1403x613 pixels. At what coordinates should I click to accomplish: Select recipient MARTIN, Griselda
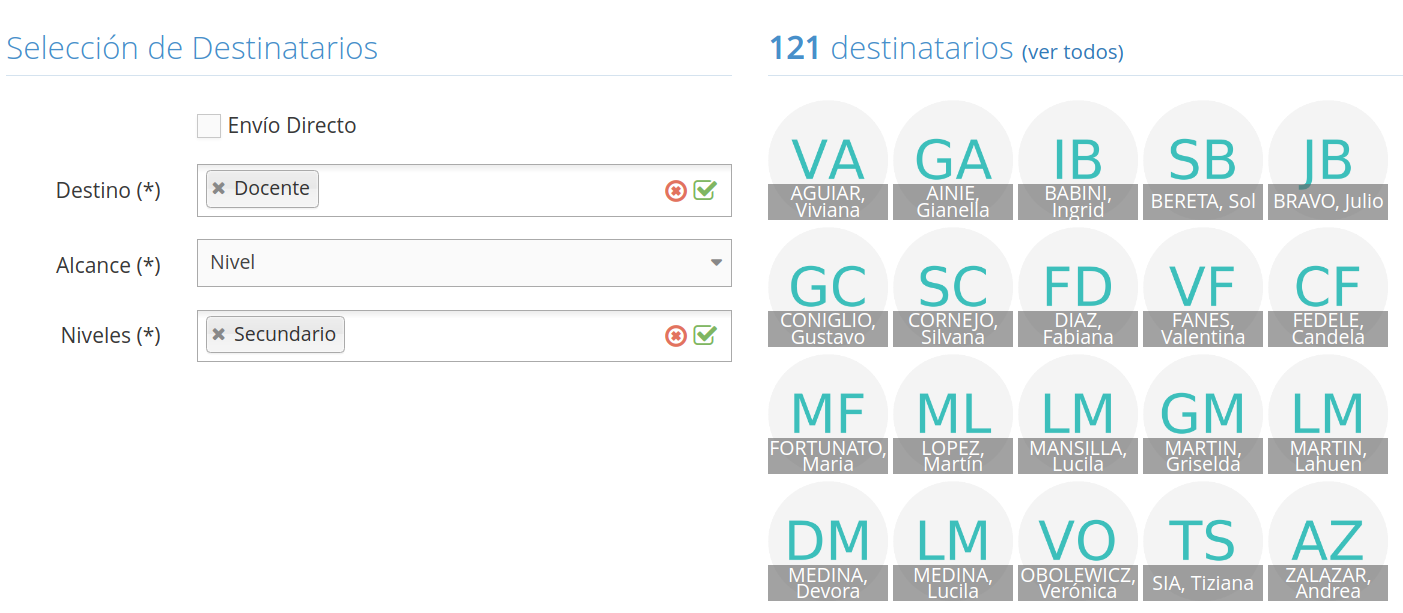pyautogui.click(x=1203, y=414)
